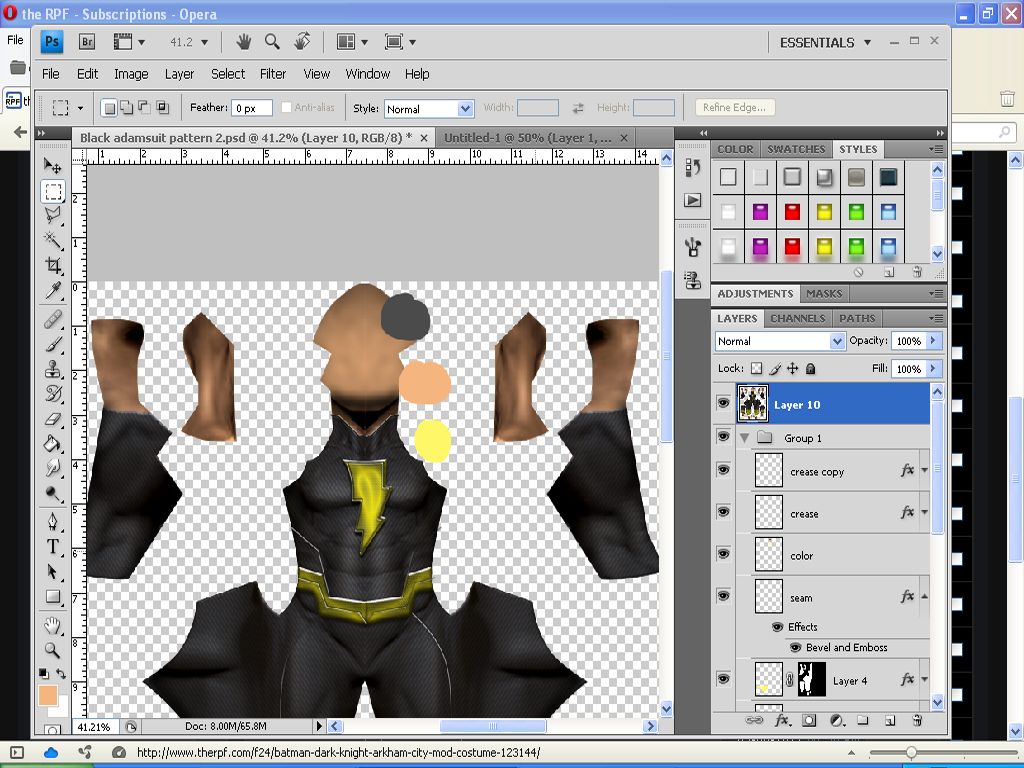Create a new group folder icon
Viewport: 1024px width, 768px height.
[863, 720]
